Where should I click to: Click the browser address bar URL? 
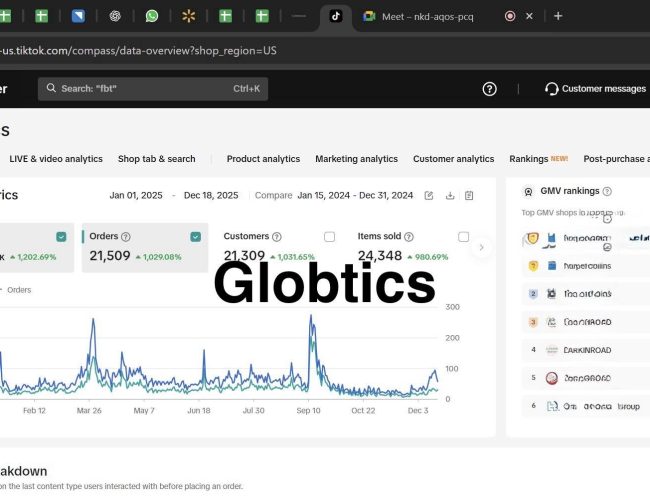pos(138,51)
